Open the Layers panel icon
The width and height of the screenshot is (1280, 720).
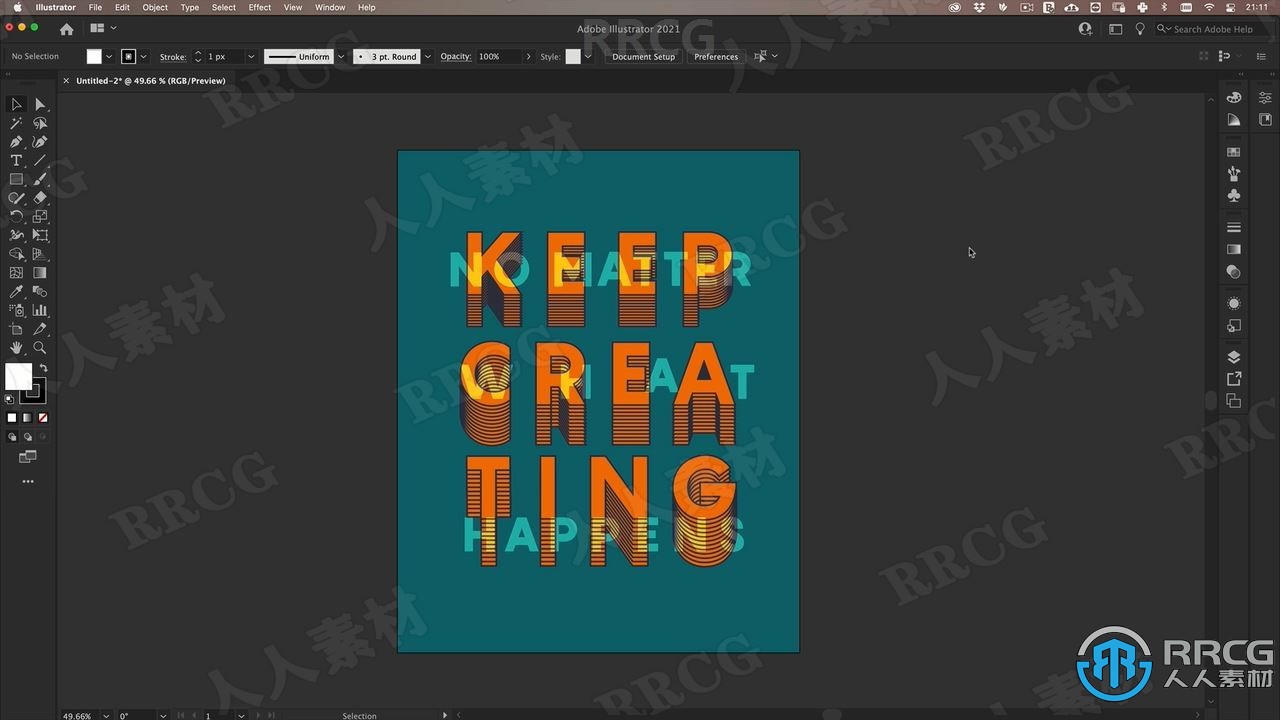[1234, 357]
